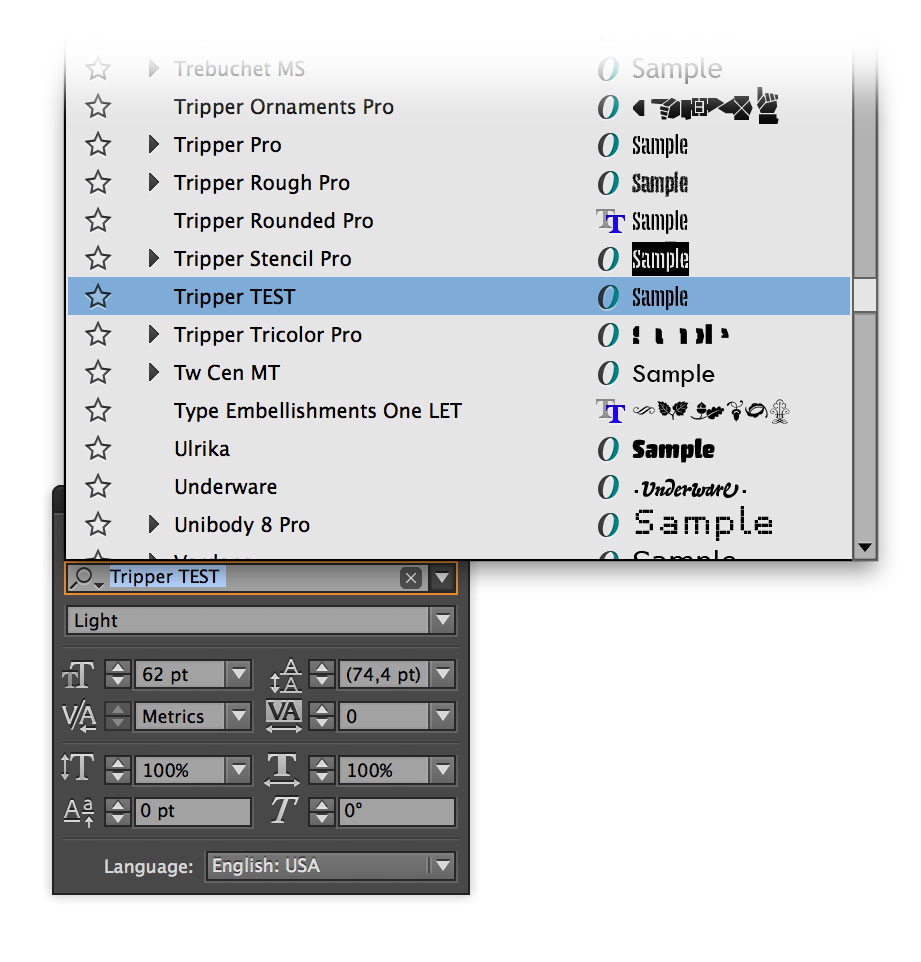Open the English: USA language dropdown
This screenshot has height=962, width=921.
click(x=442, y=866)
